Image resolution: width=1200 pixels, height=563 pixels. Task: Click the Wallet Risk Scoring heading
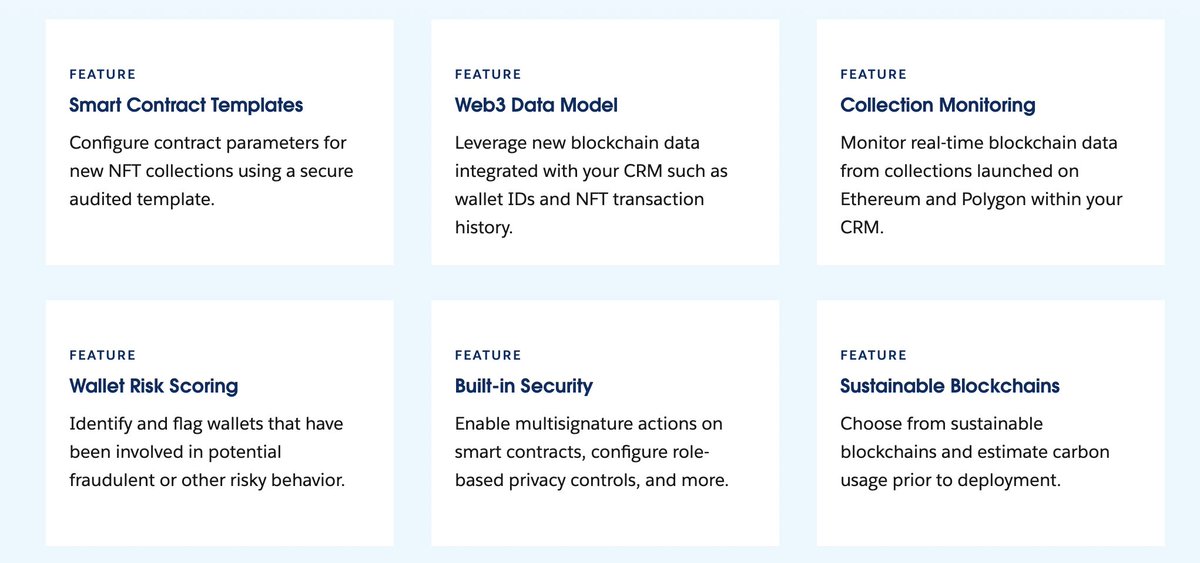[154, 386]
